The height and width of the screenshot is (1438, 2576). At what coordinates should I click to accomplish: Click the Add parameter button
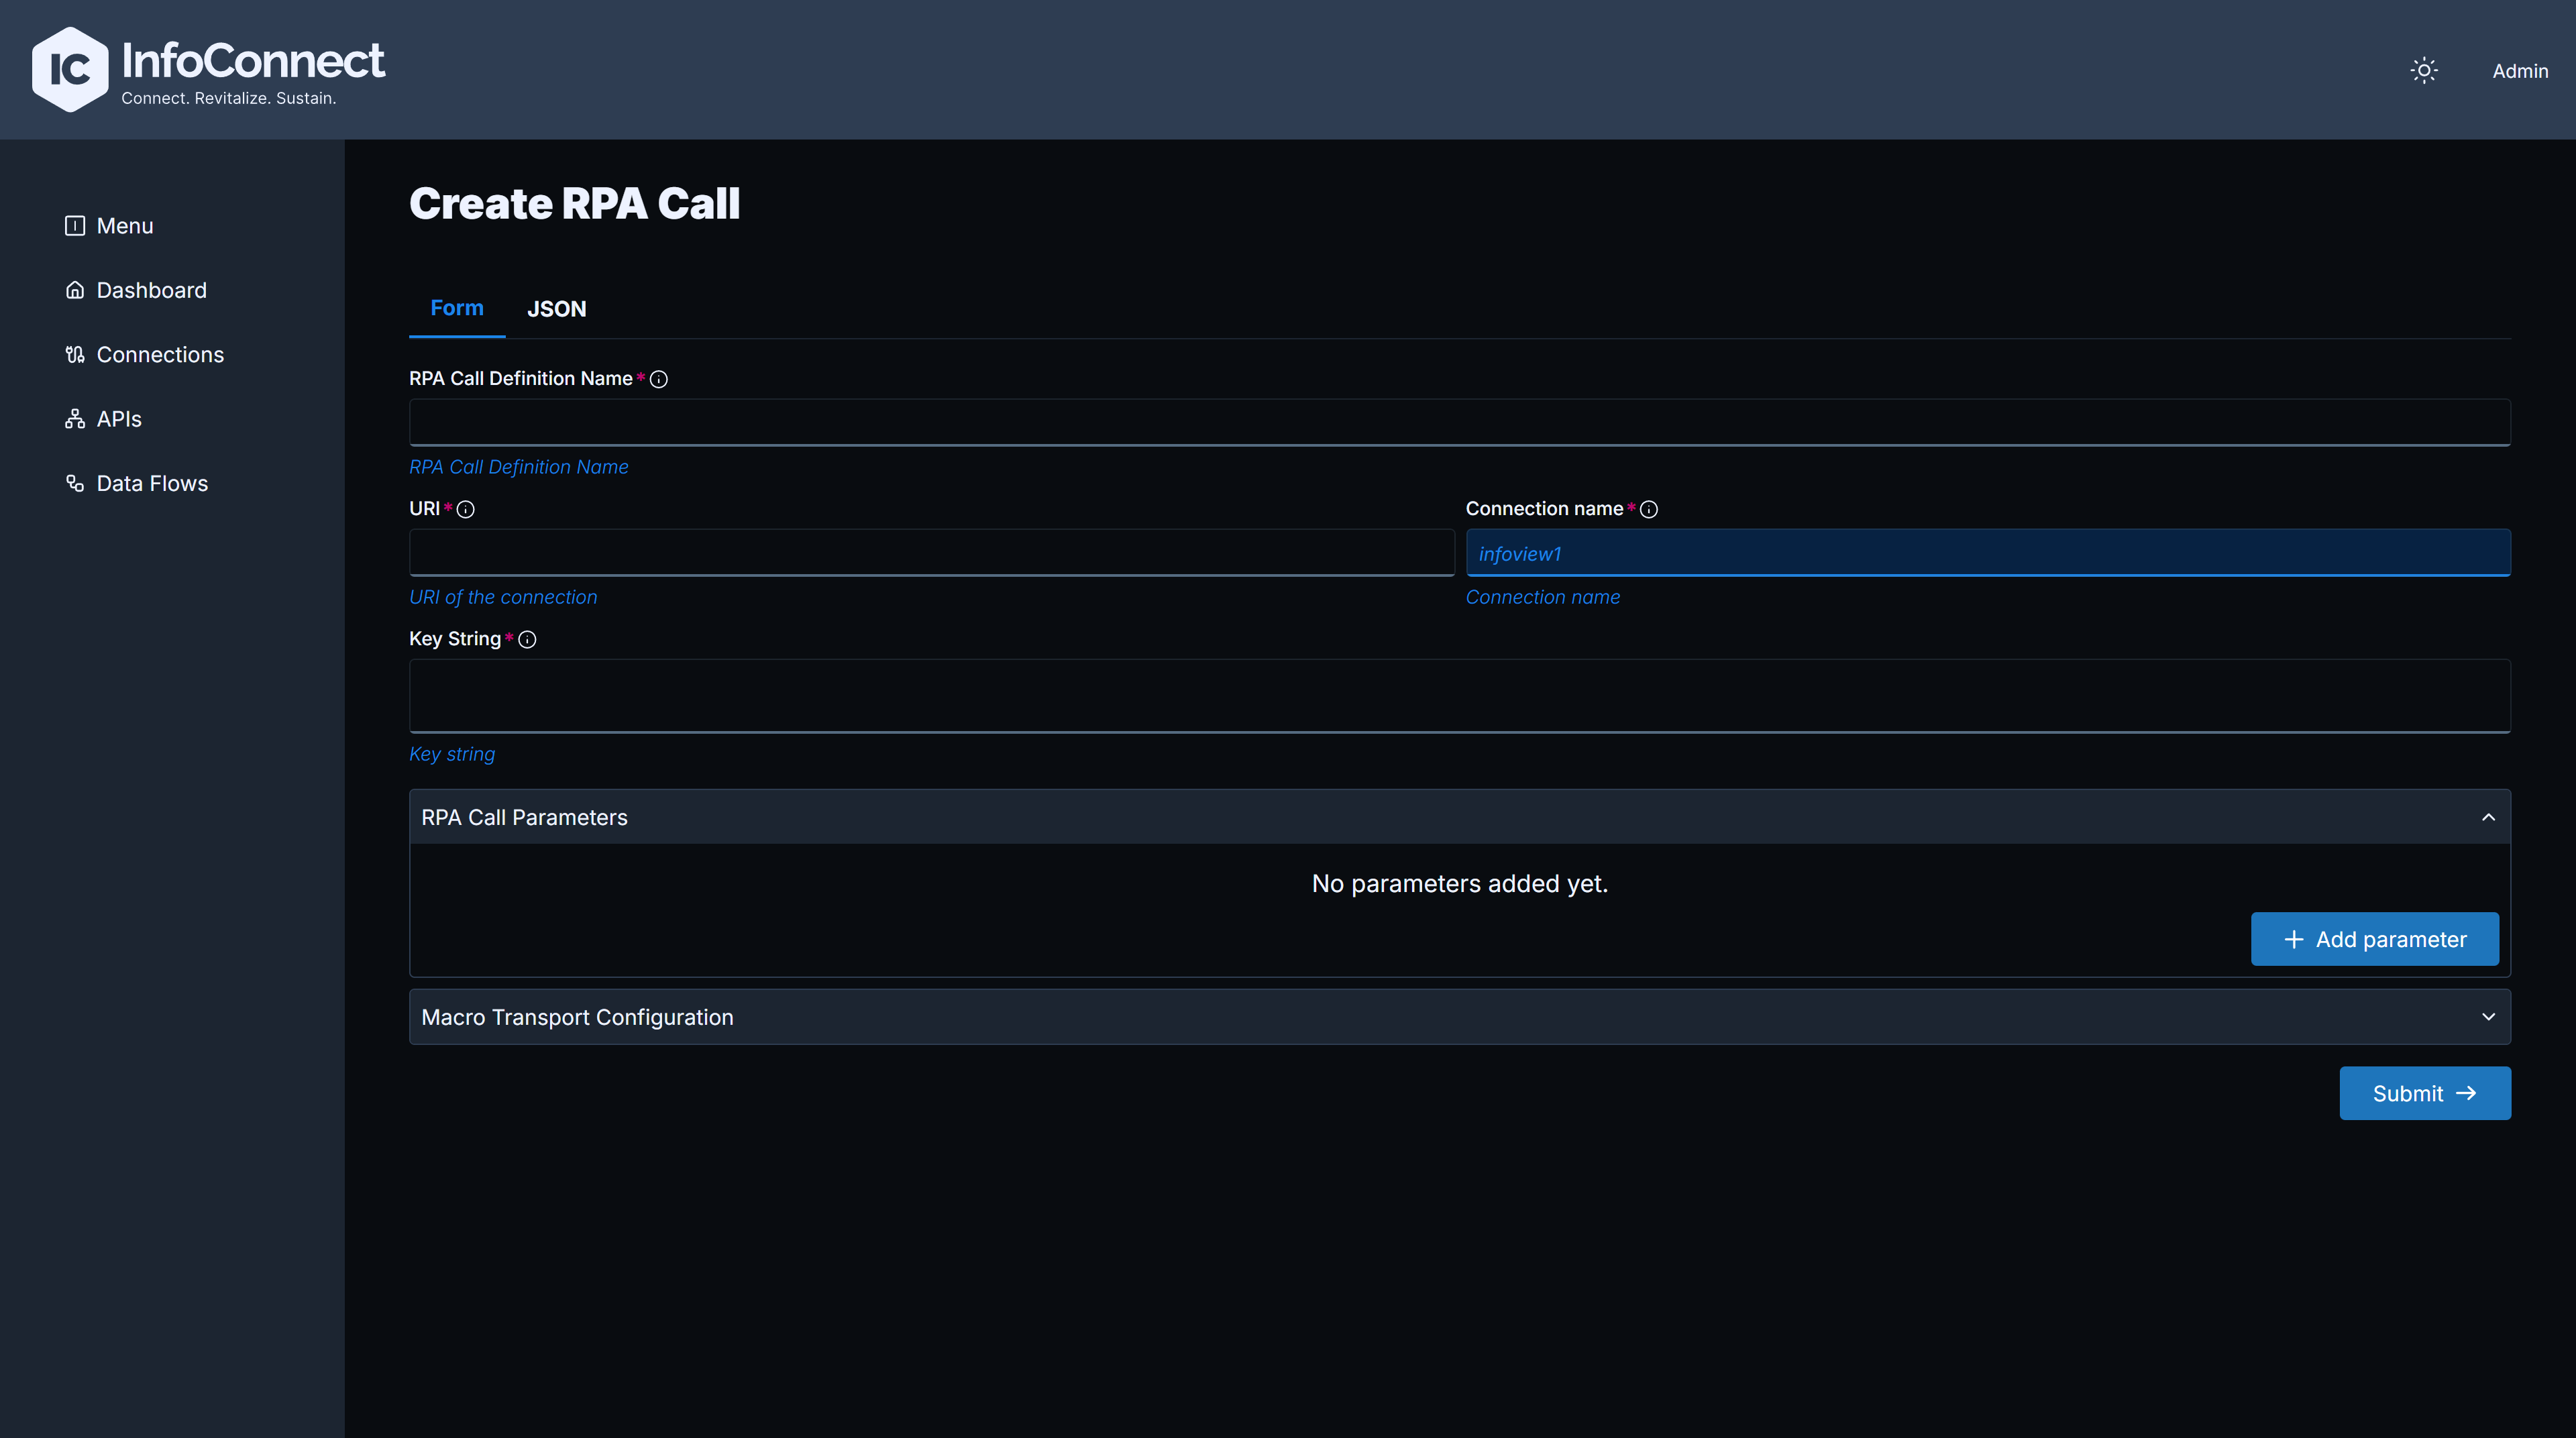pos(2375,939)
